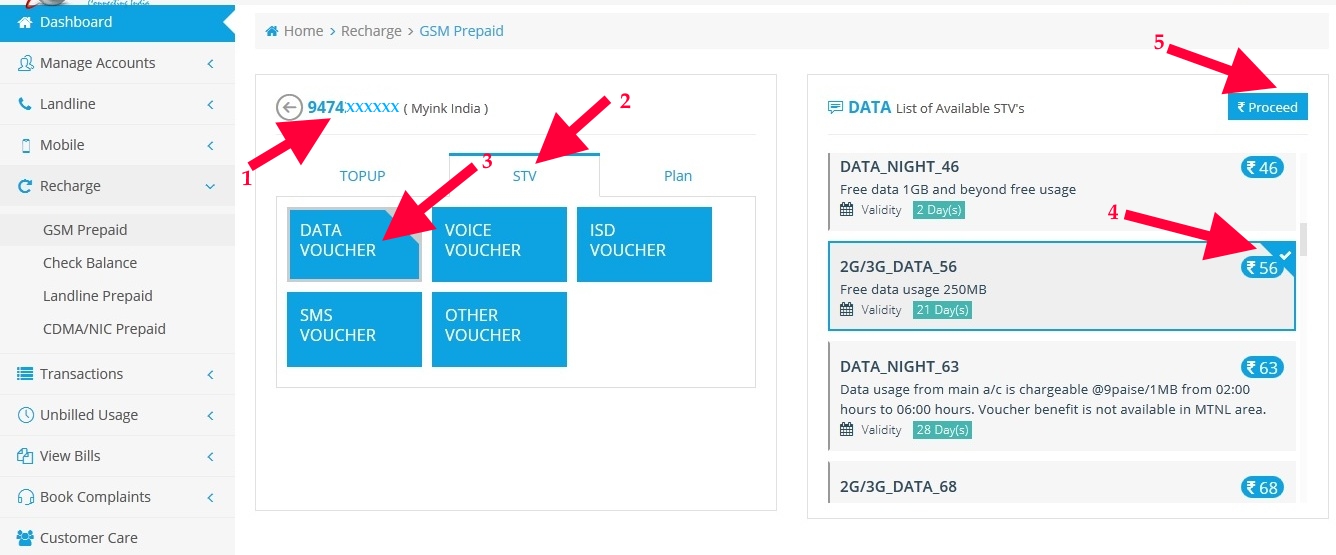
Task: Click the ₹63 price badge
Action: click(x=1263, y=368)
